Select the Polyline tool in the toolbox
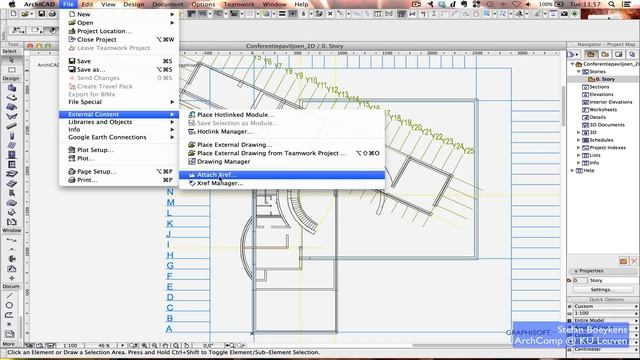The height and width of the screenshot is (360, 640). coord(9,315)
